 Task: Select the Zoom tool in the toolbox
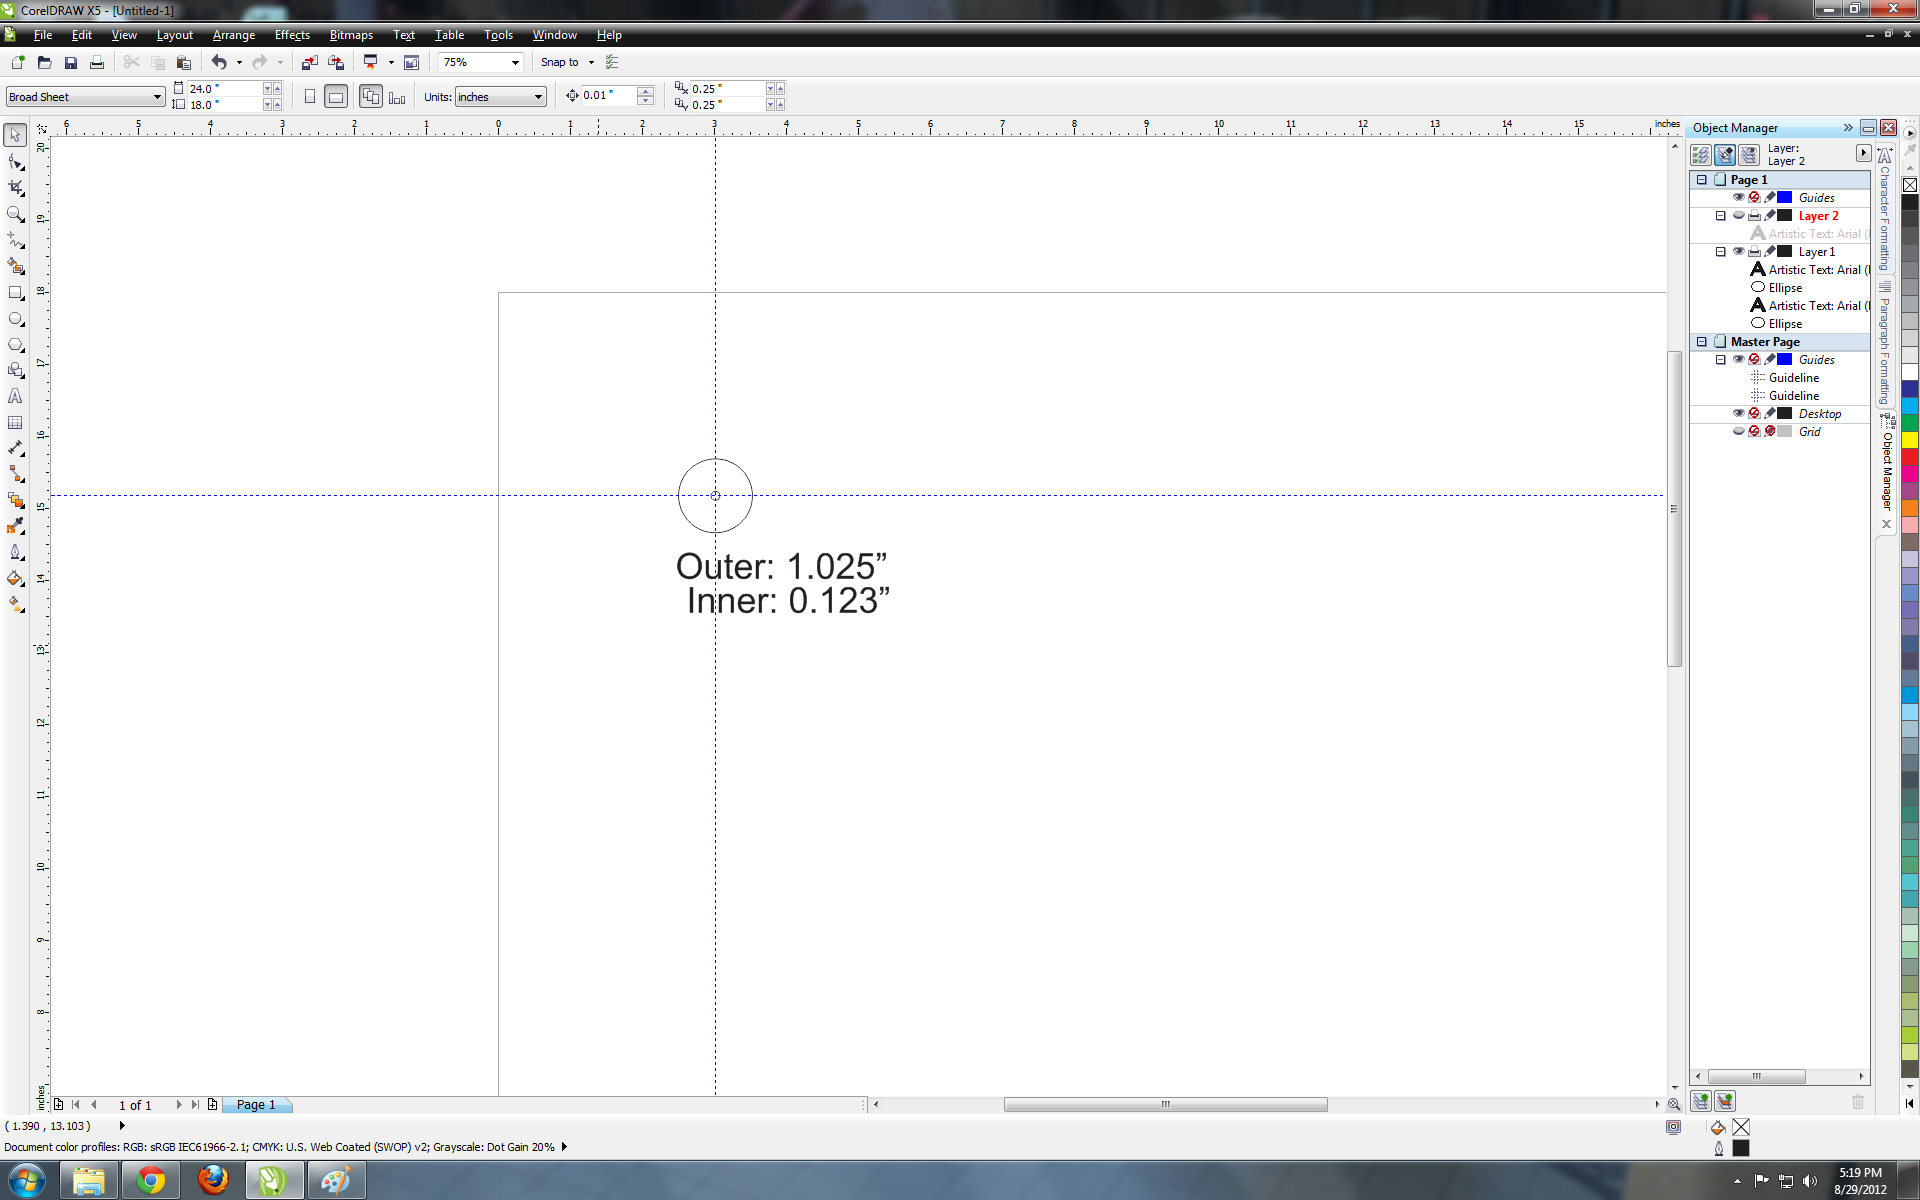tap(15, 214)
